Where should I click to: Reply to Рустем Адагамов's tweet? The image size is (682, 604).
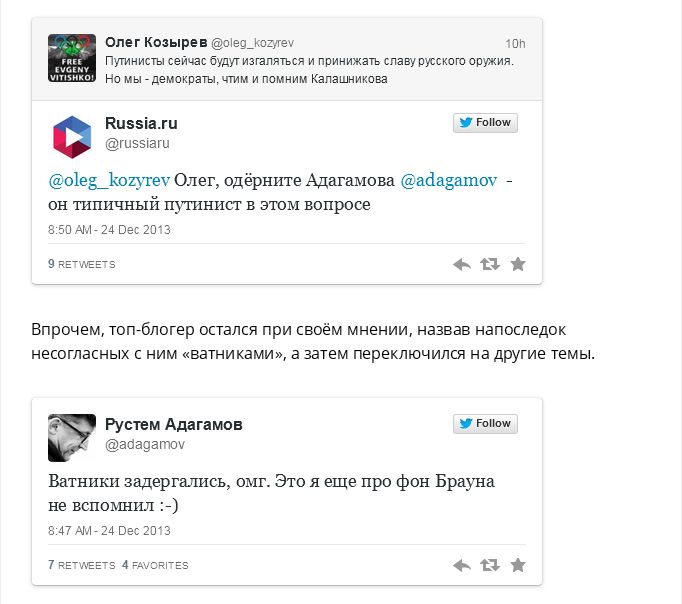point(461,565)
